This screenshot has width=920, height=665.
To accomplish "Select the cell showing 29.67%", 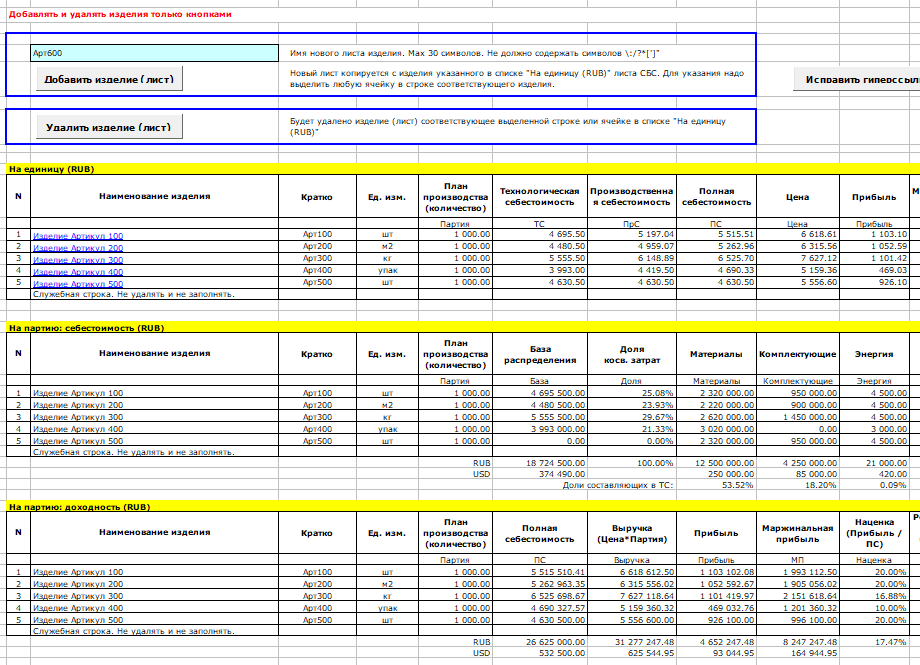I will tap(631, 417).
